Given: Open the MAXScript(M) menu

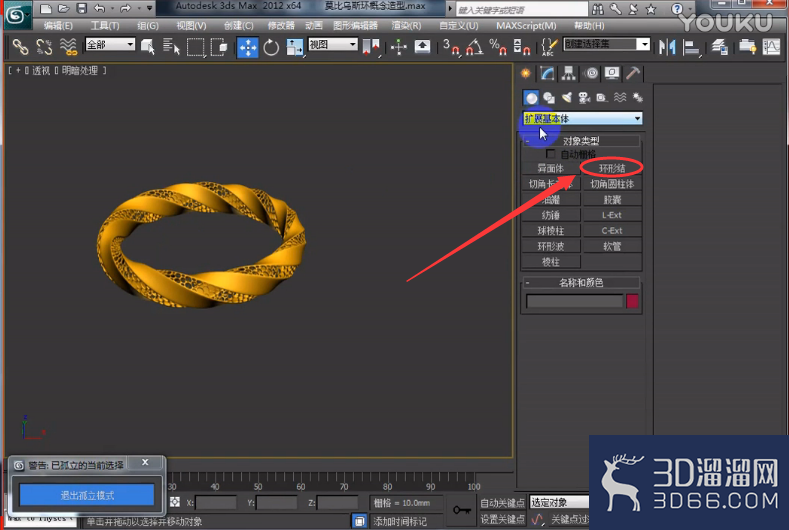Looking at the screenshot, I should pyautogui.click(x=526, y=26).
